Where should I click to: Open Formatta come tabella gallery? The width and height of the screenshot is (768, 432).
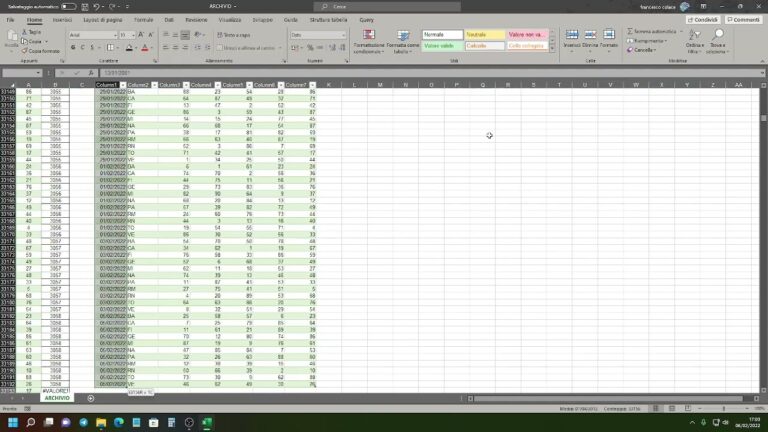(x=403, y=41)
